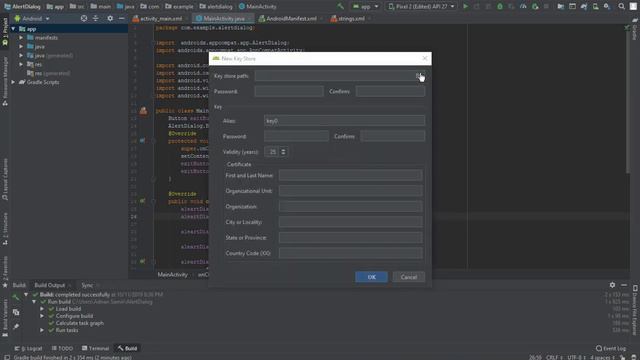
Task: Click the keystore Password field beside Confirm
Action: point(289,91)
